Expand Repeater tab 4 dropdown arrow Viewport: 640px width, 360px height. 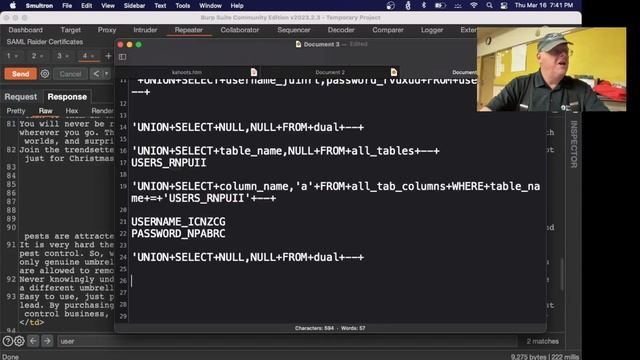click(93, 56)
